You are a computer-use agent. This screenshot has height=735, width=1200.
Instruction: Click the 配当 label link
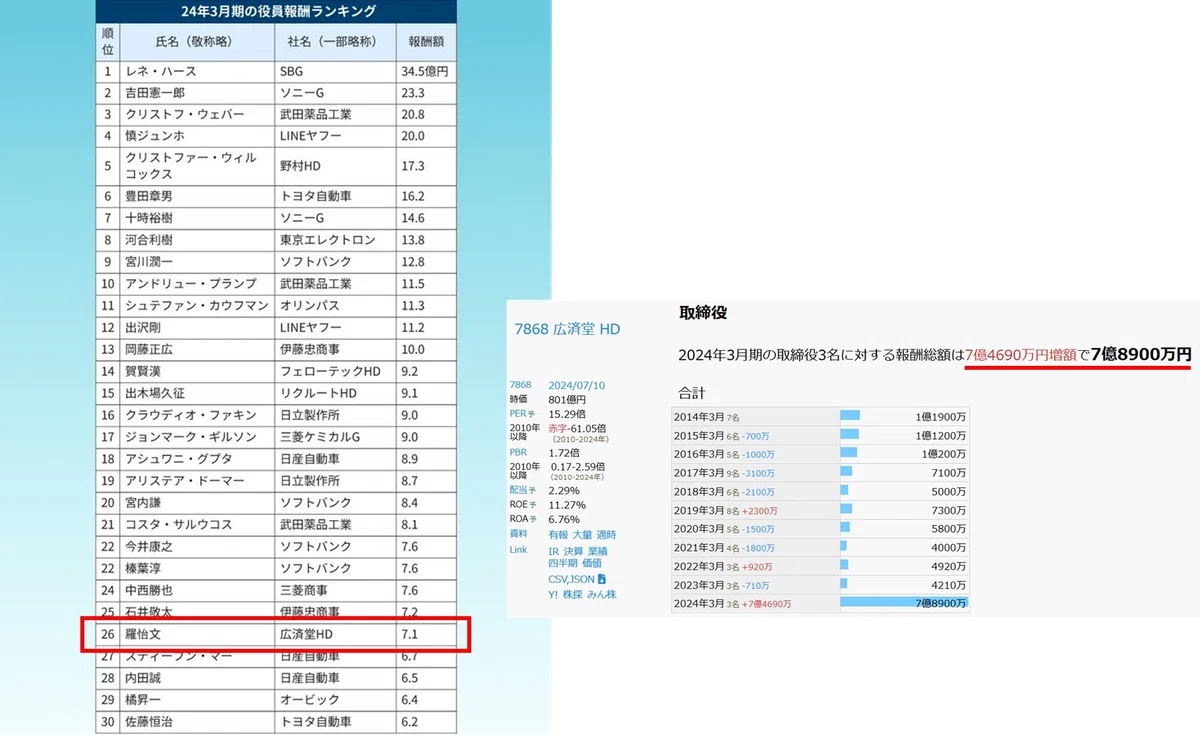click(x=518, y=491)
